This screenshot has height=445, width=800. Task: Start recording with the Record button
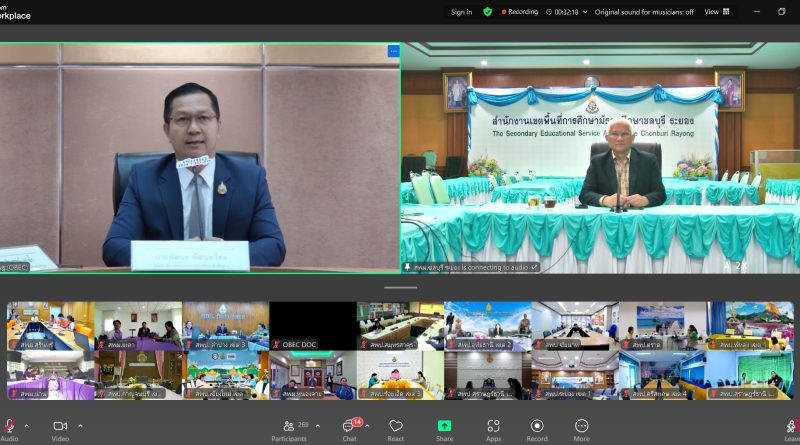click(x=537, y=427)
